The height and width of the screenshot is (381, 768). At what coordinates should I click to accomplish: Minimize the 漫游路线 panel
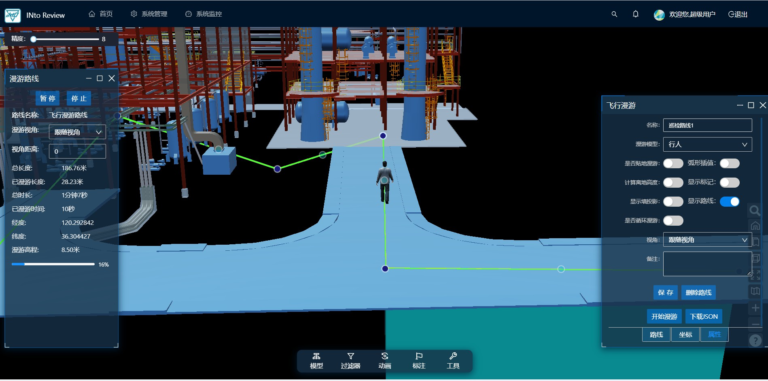[89, 78]
